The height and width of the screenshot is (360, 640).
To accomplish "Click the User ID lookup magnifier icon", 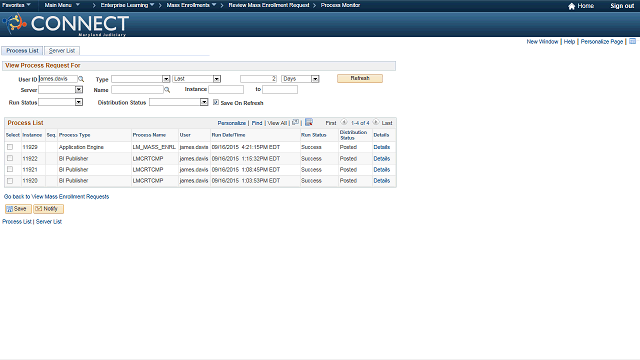I will click(x=81, y=79).
